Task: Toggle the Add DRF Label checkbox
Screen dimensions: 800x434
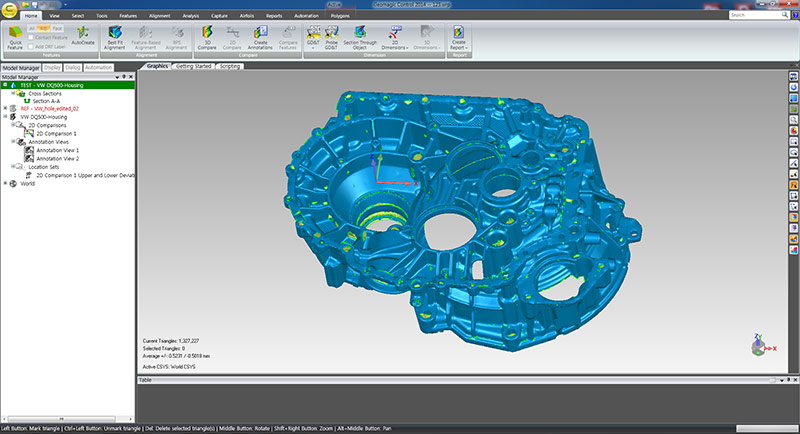Action: pyautogui.click(x=30, y=48)
